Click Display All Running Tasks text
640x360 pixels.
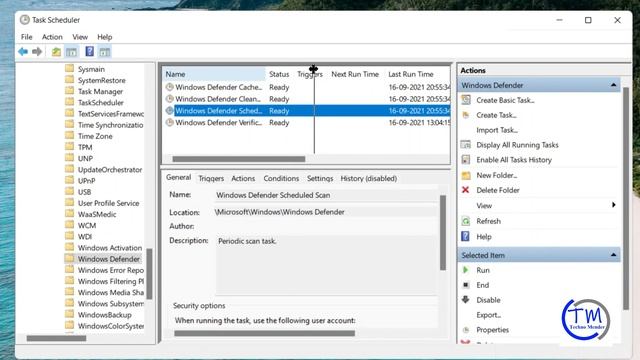click(517, 144)
